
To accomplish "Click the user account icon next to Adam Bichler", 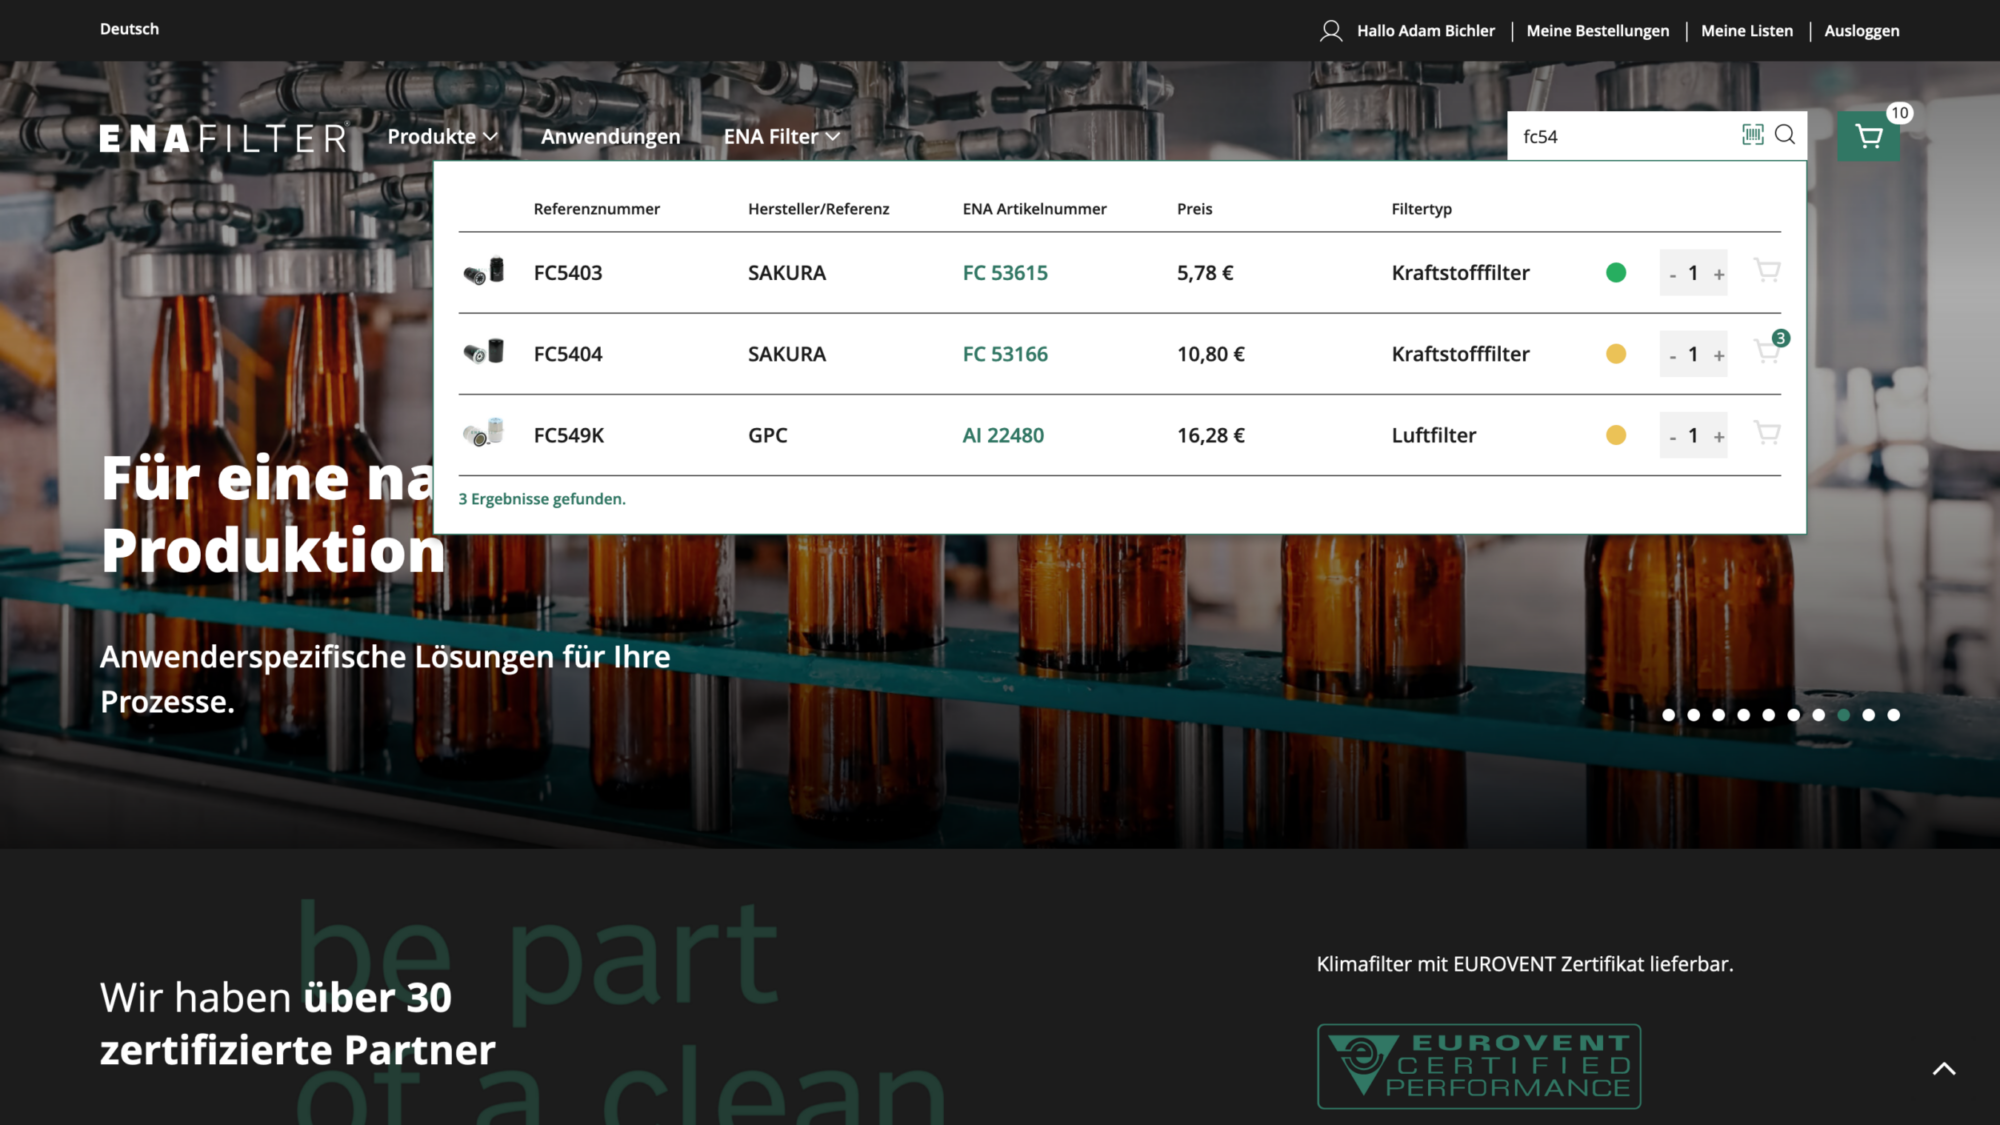I will click(x=1330, y=30).
